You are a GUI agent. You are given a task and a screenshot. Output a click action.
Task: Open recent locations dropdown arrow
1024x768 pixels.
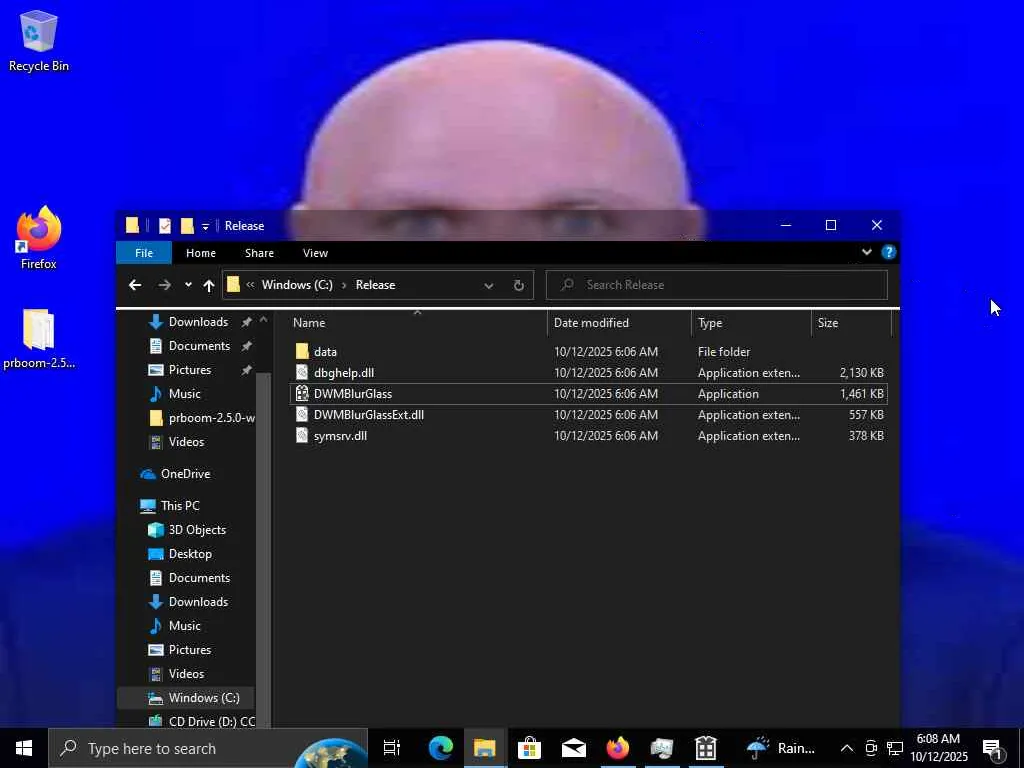[x=188, y=285]
